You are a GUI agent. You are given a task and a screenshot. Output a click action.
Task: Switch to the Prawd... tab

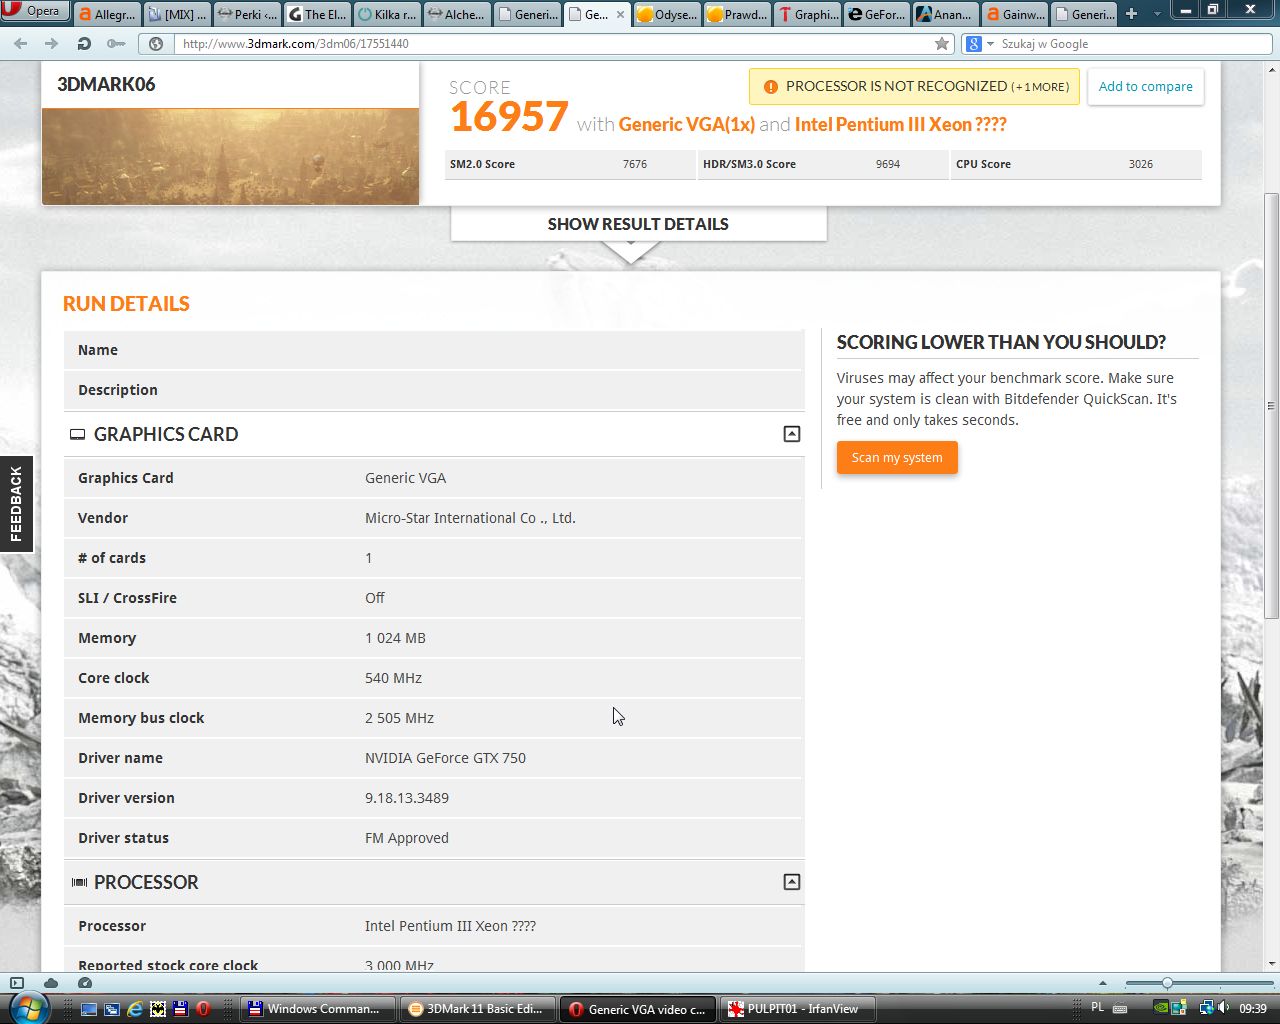(737, 14)
